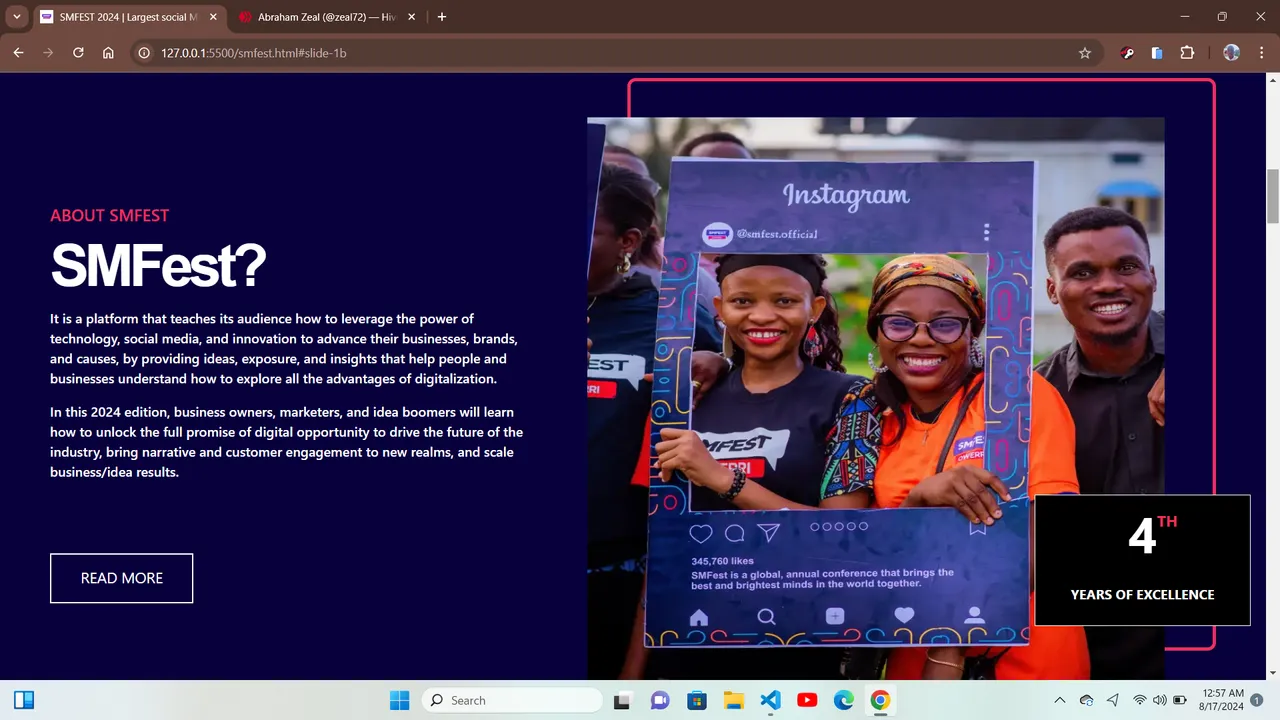Open YouTube from the taskbar
The image size is (1280, 720).
[807, 700]
